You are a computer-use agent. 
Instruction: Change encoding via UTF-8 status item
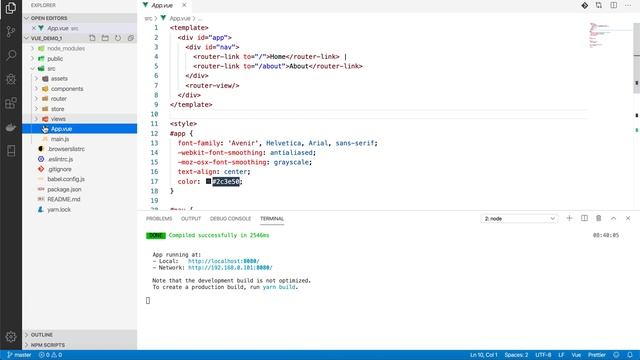pyautogui.click(x=543, y=355)
